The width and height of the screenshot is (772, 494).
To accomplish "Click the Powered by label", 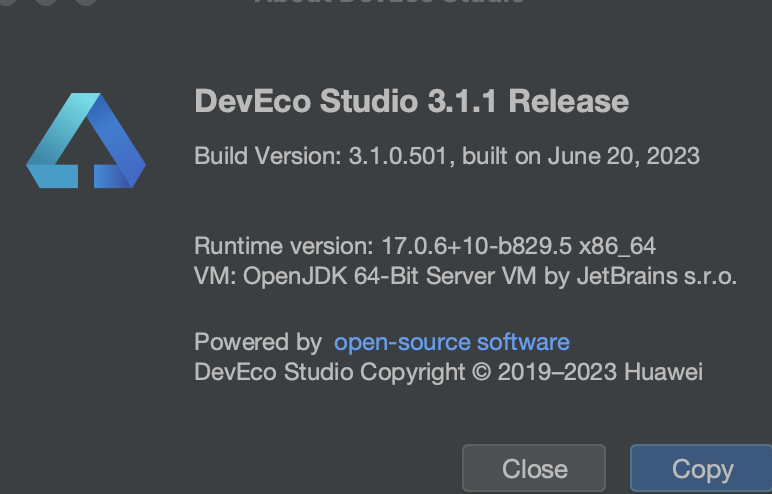I will pos(258,342).
